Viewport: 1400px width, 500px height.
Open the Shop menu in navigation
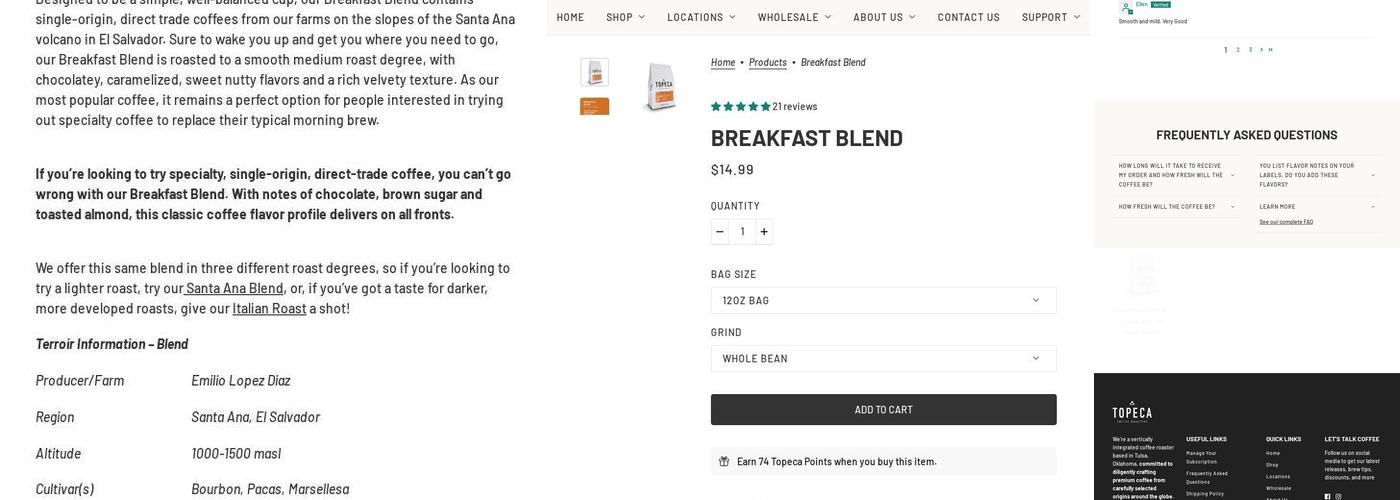[625, 17]
